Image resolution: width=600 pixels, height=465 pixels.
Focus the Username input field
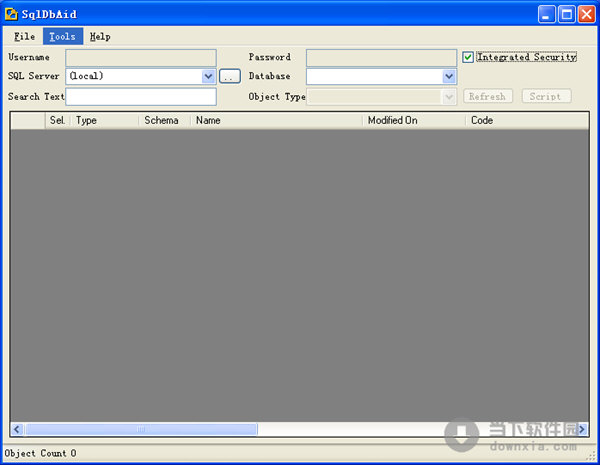[141, 57]
